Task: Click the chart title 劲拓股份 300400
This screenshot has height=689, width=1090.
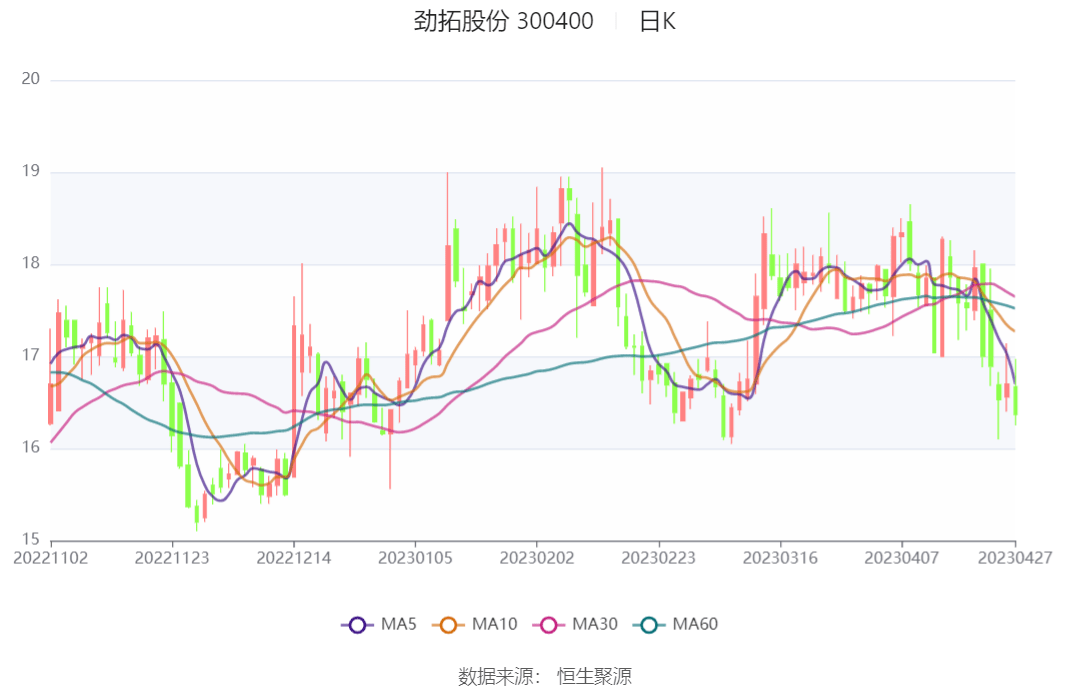Action: click(503, 21)
